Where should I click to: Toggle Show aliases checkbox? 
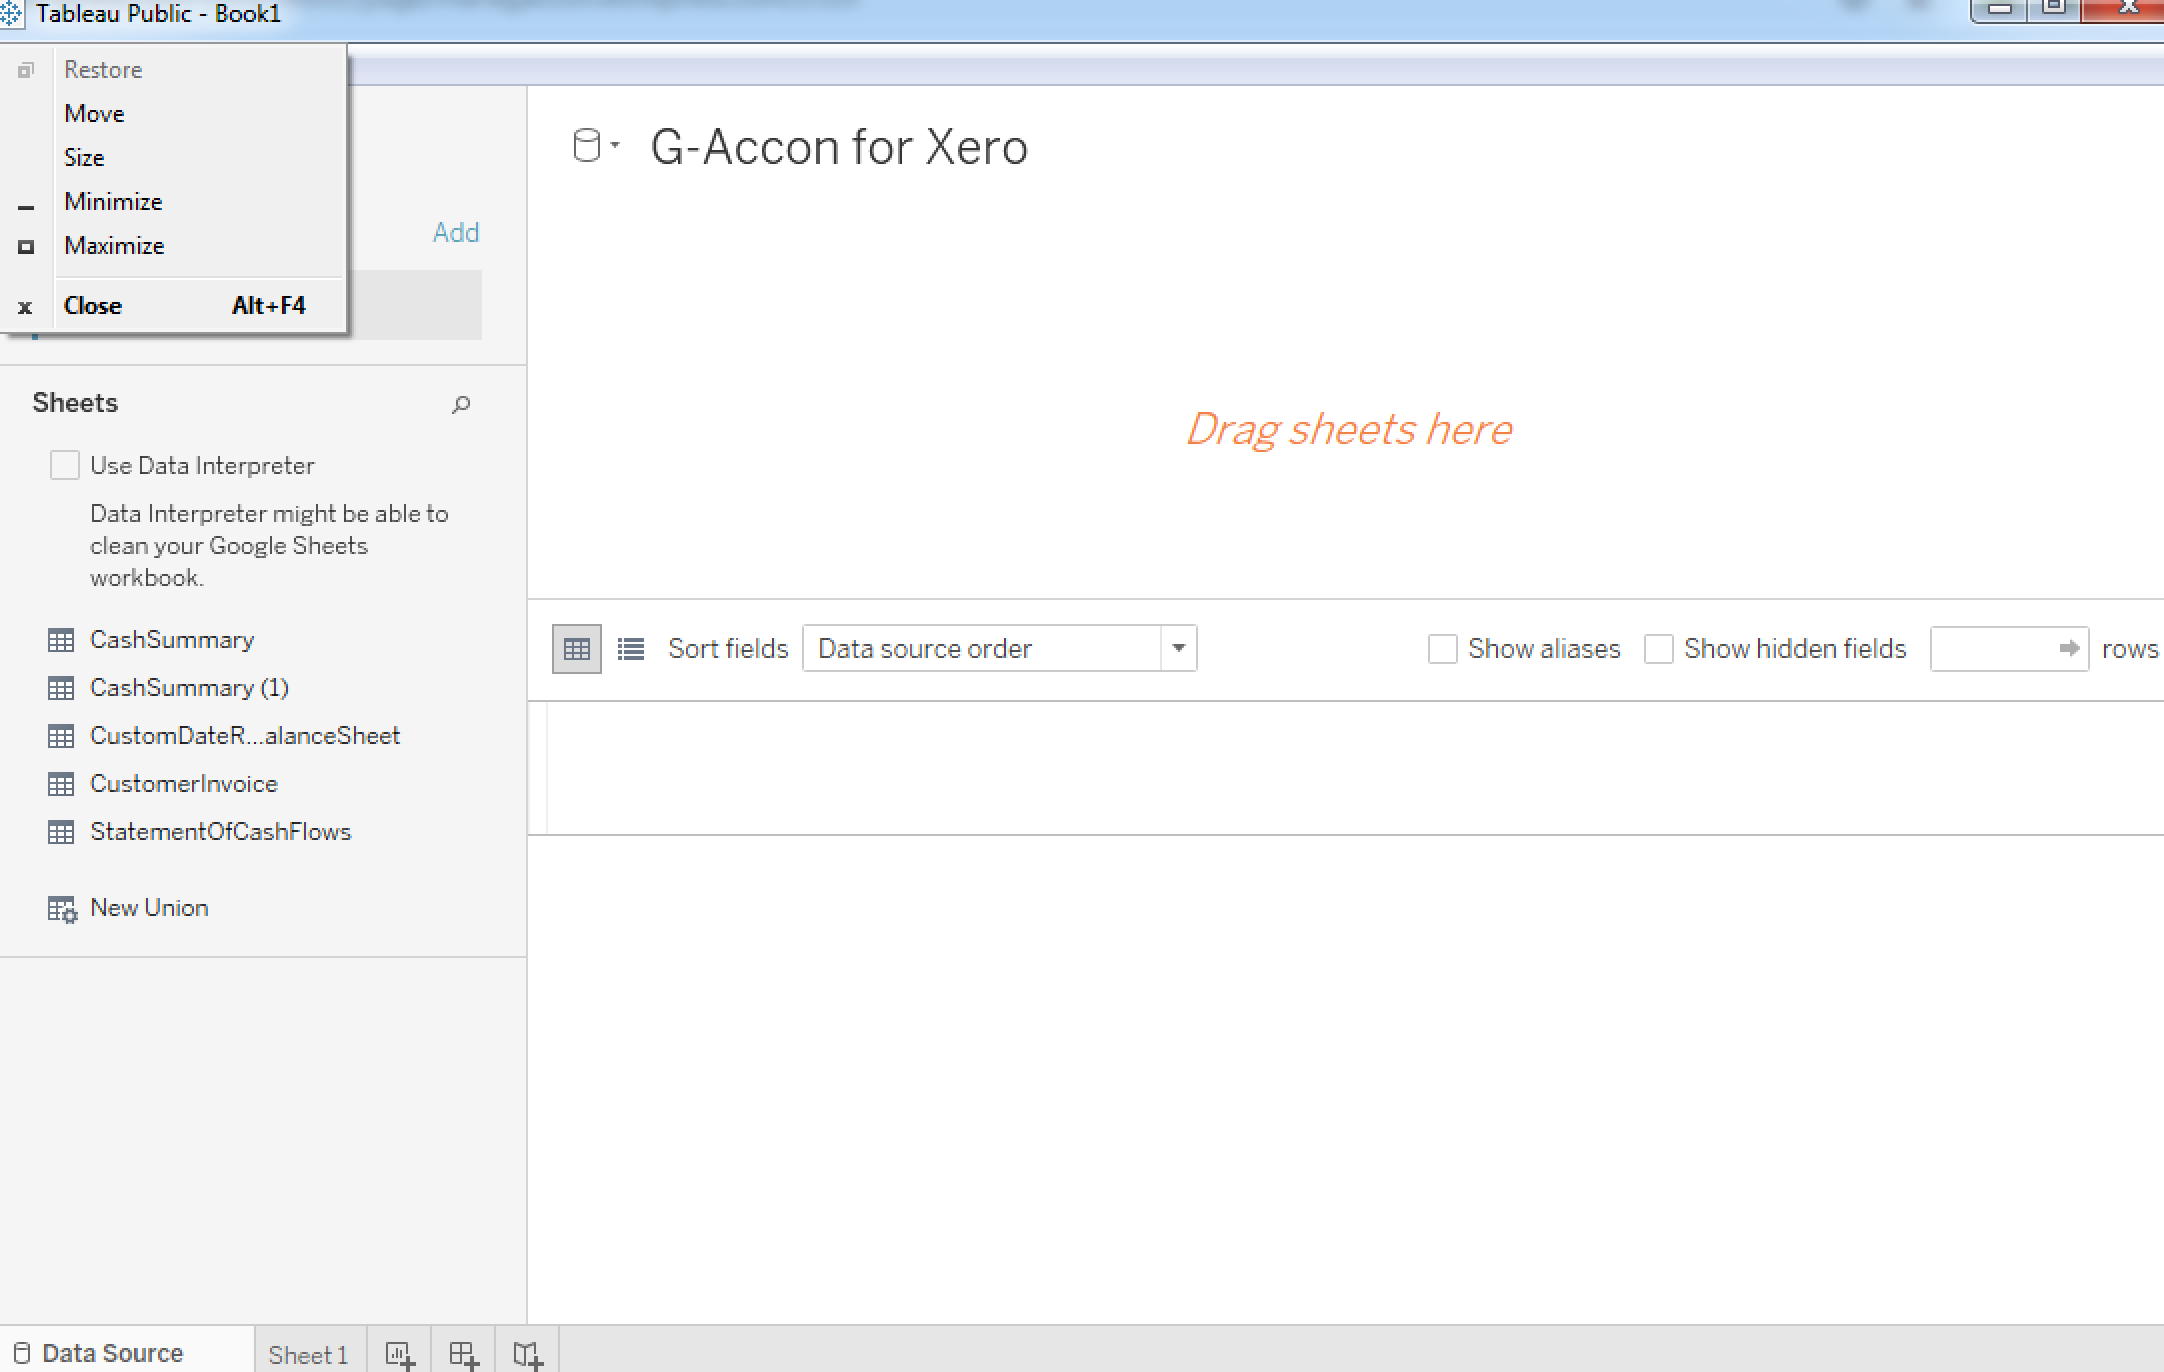pos(1442,649)
